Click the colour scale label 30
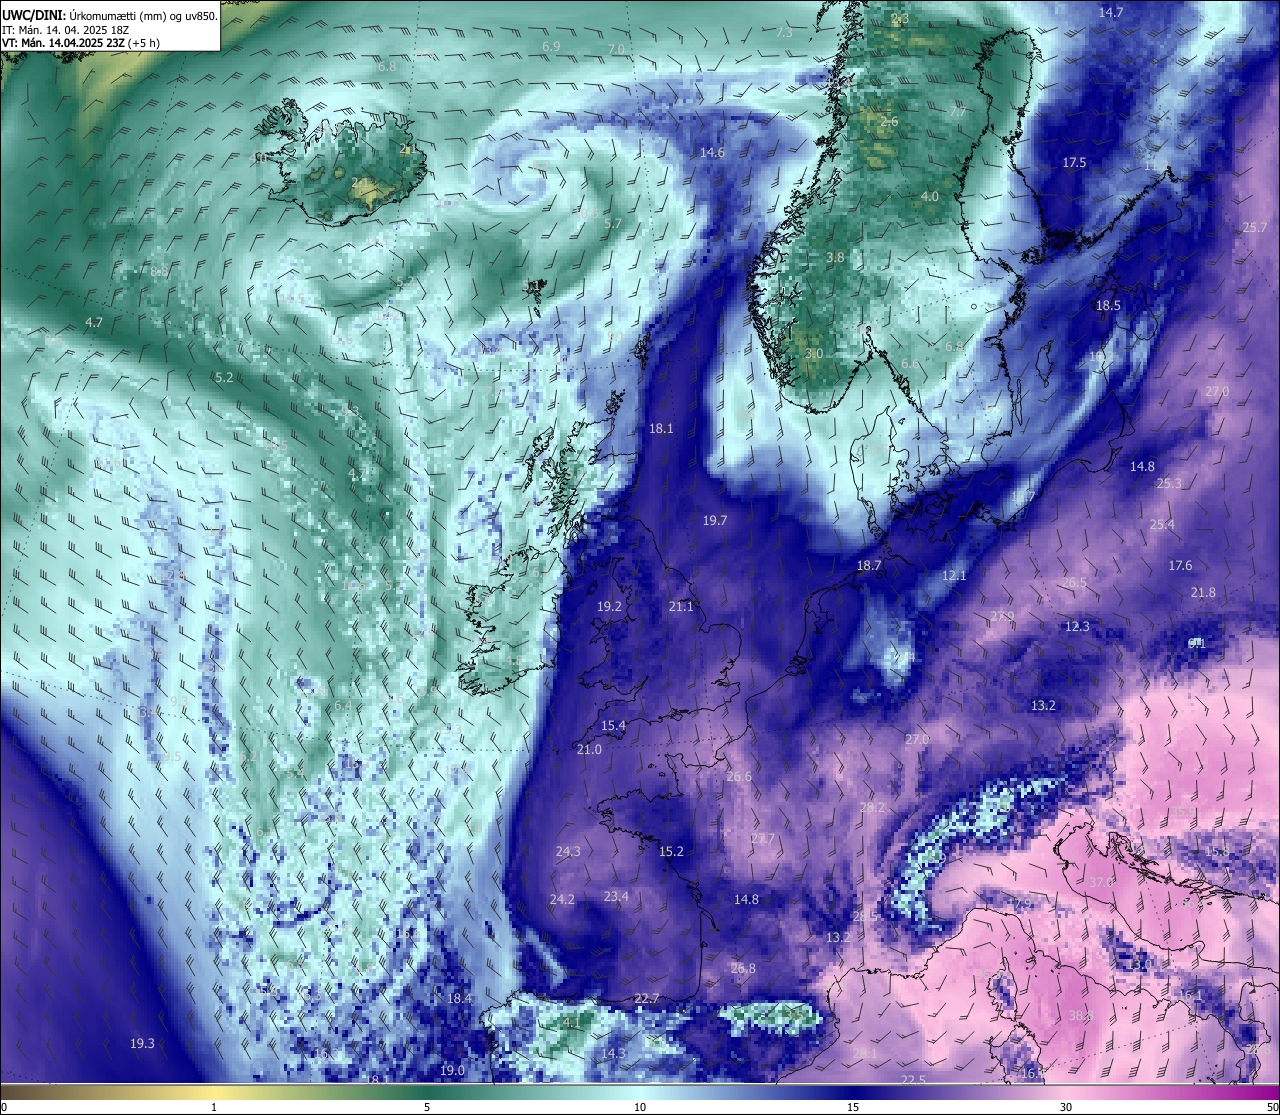This screenshot has width=1280, height=1115. (x=1066, y=1107)
